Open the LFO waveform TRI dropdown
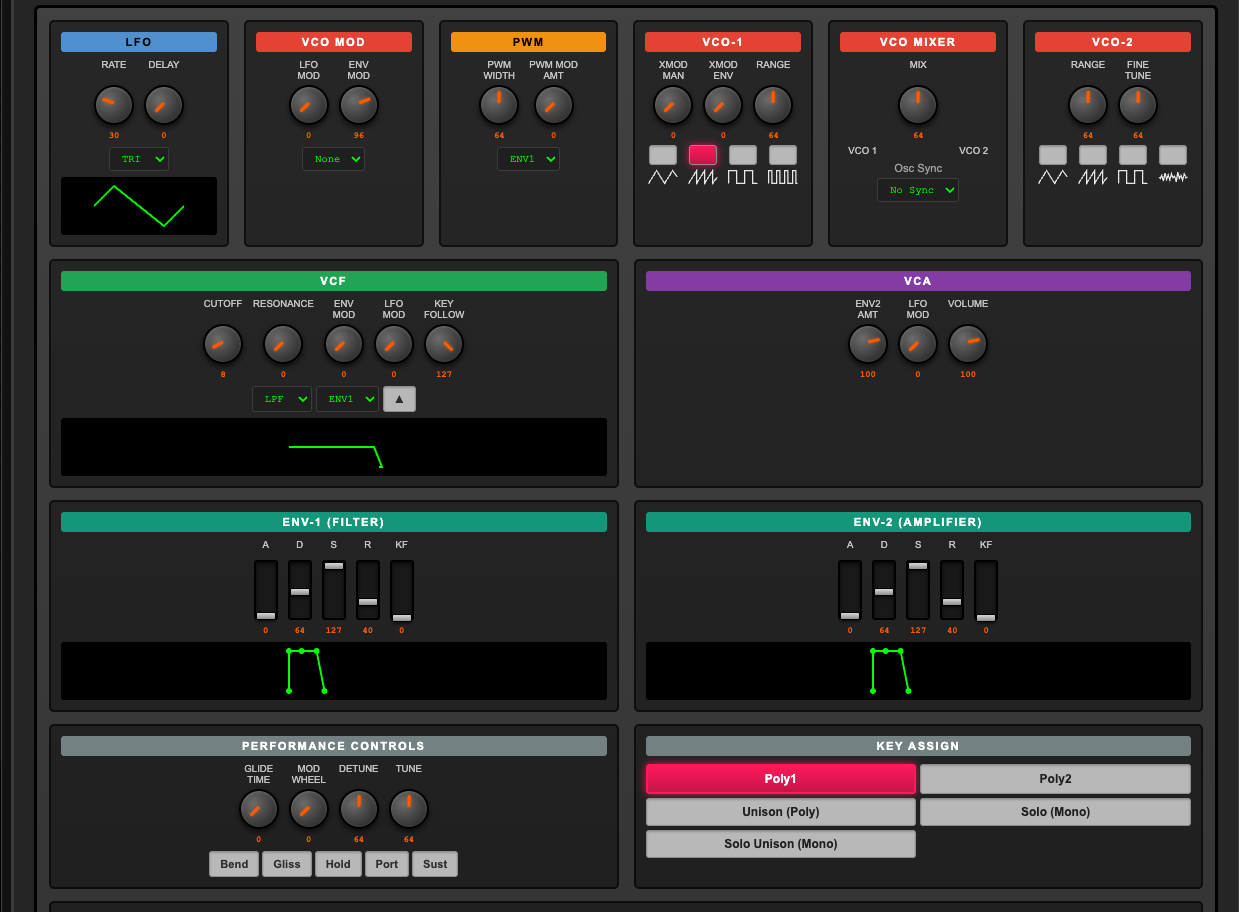1239x912 pixels. click(x=139, y=159)
